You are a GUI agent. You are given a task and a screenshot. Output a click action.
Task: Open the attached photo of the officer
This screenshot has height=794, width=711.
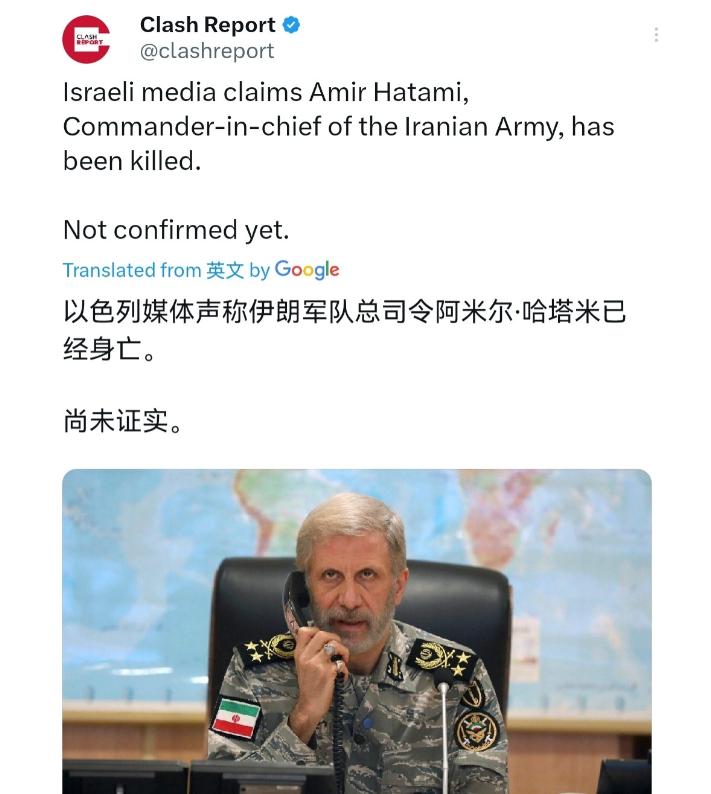point(357,631)
